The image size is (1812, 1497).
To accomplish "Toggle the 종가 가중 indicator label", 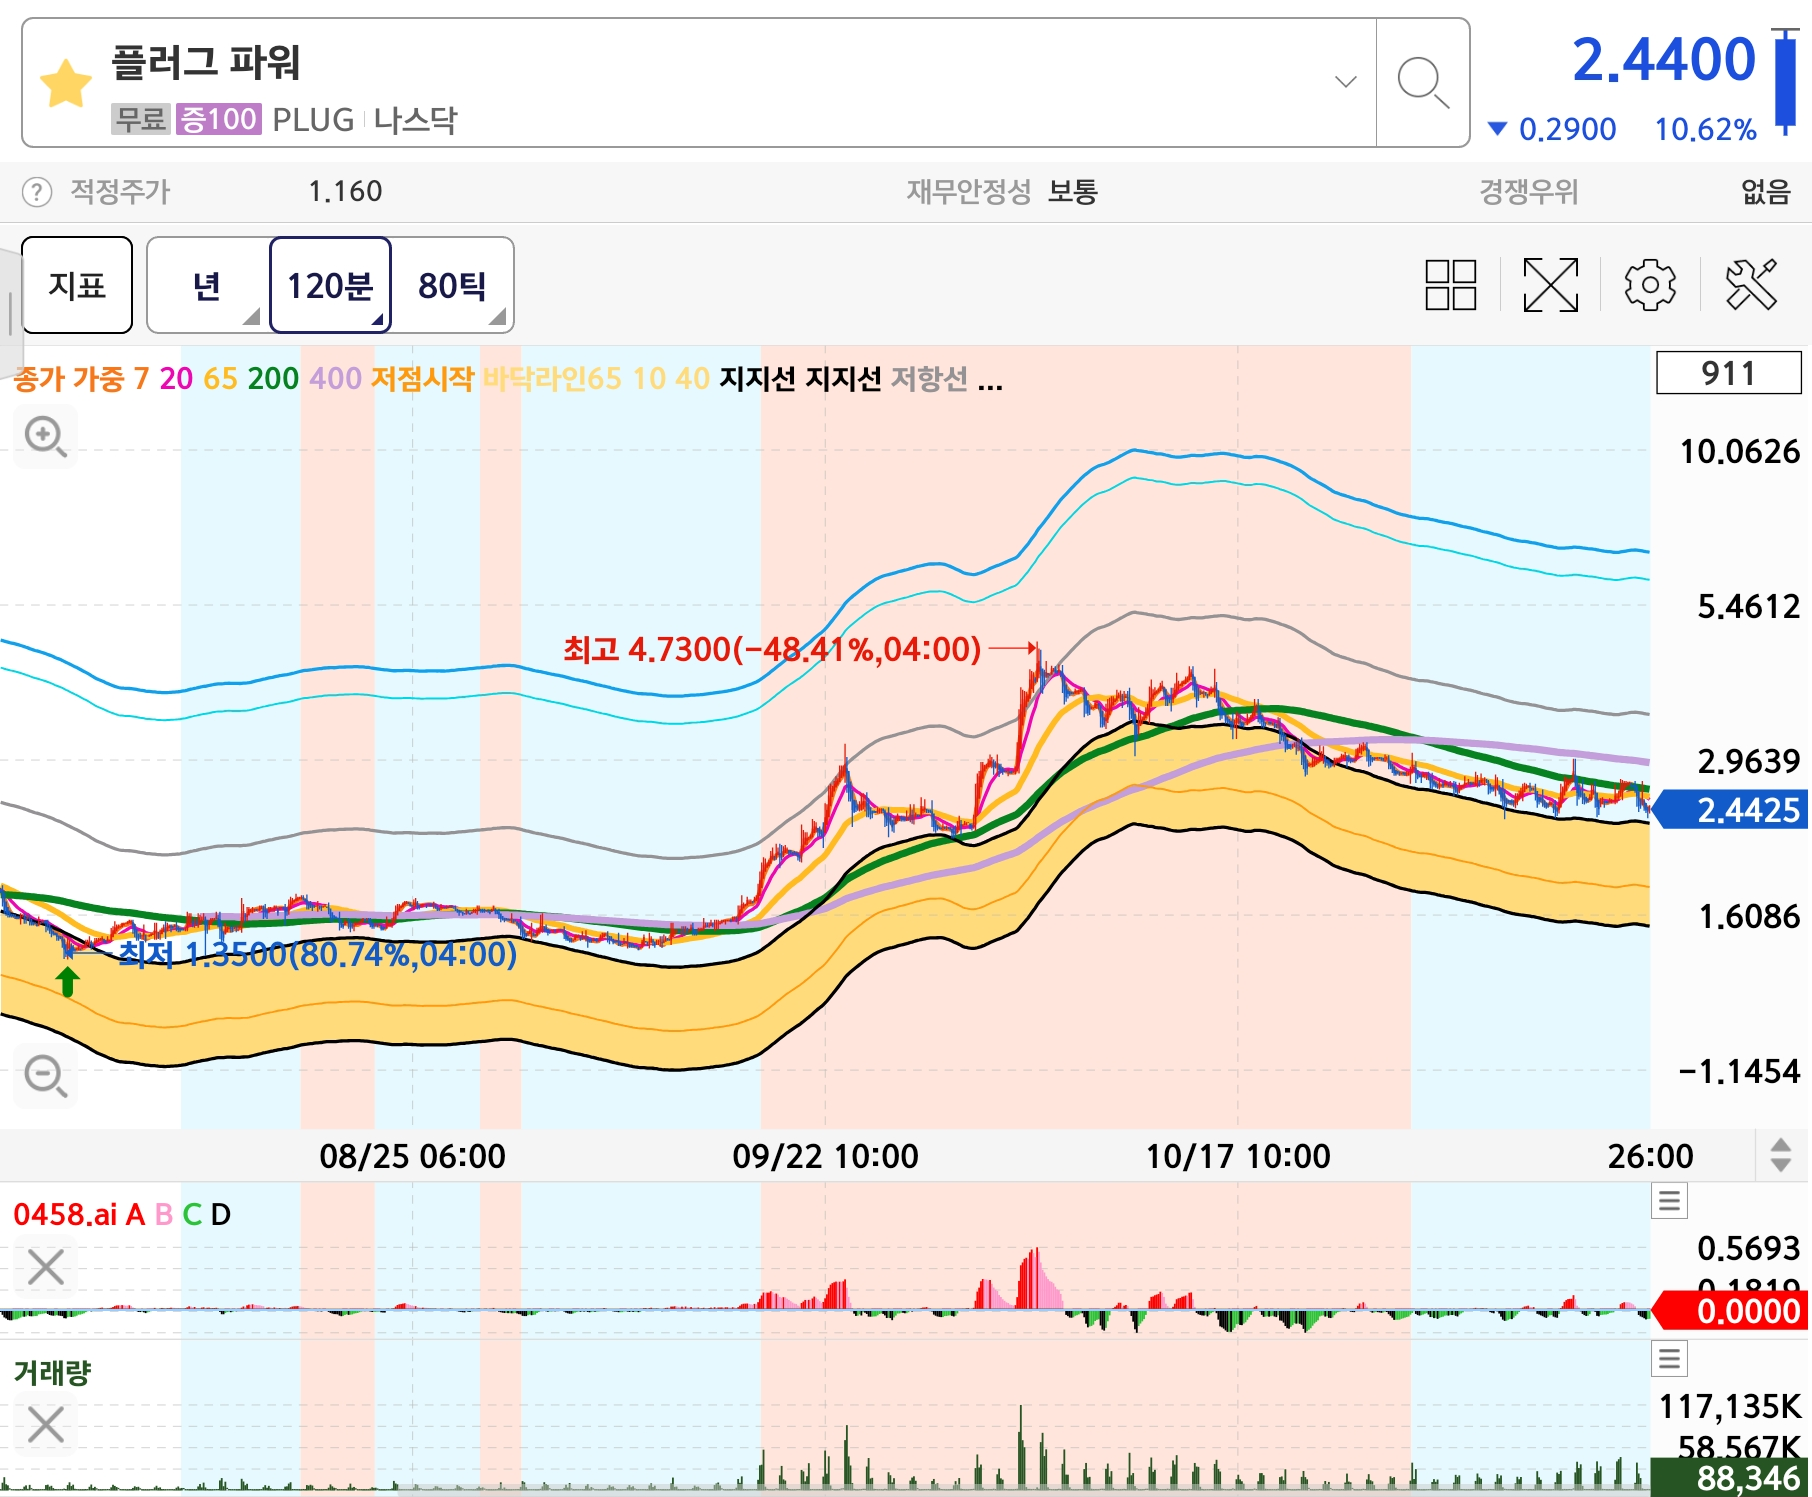I will [x=68, y=378].
